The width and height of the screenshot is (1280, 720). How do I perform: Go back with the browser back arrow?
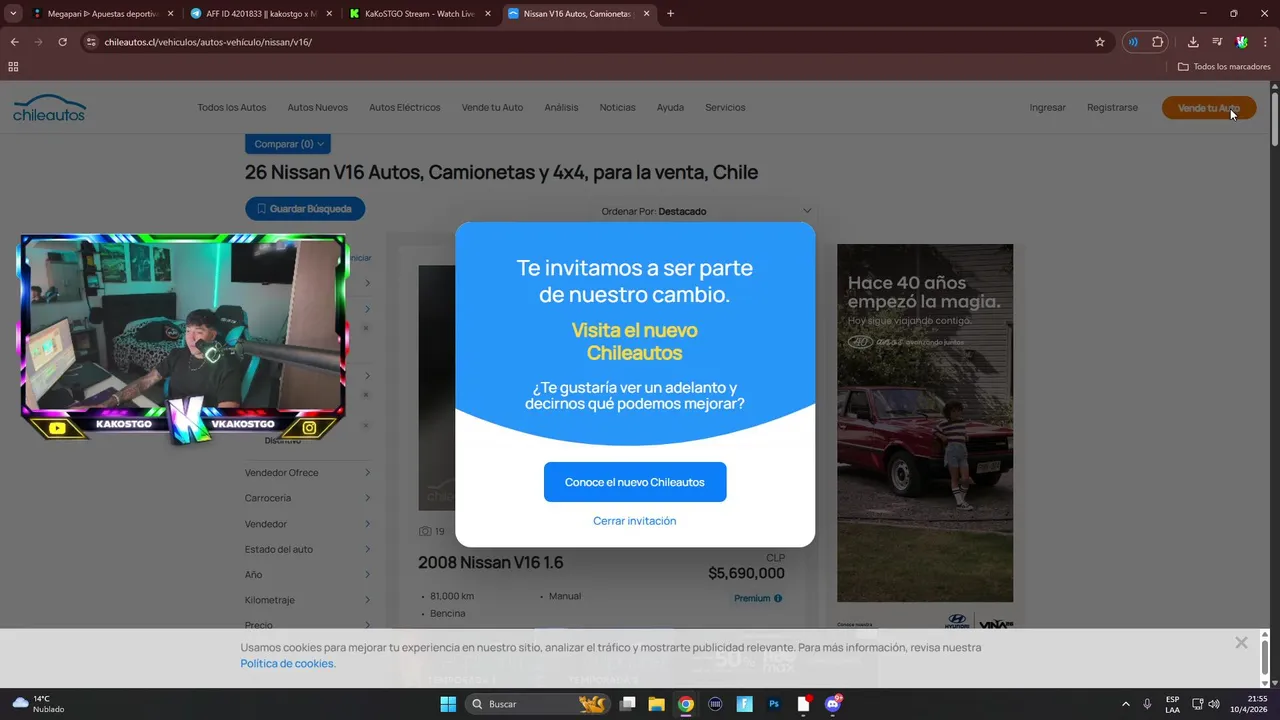pos(14,42)
